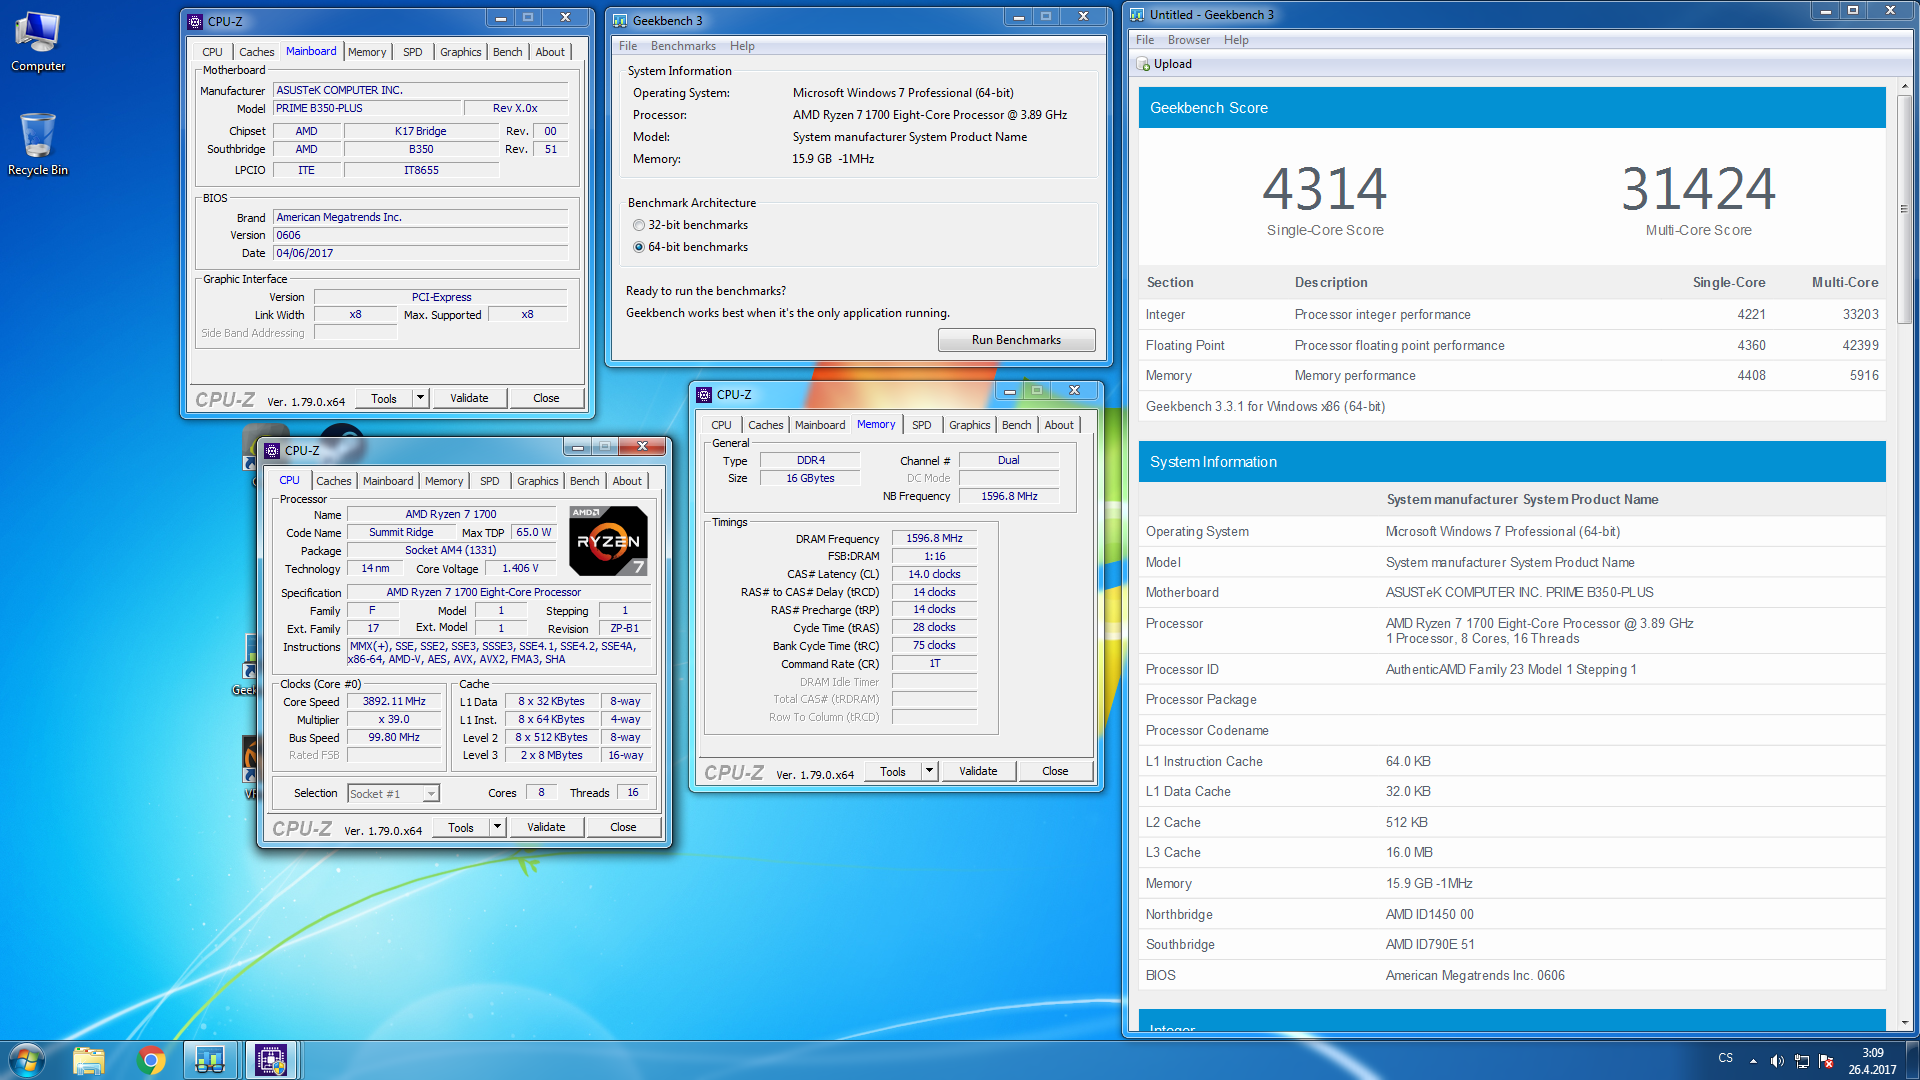
Task: Click the volume speaker tray icon
Action: [x=1777, y=1061]
